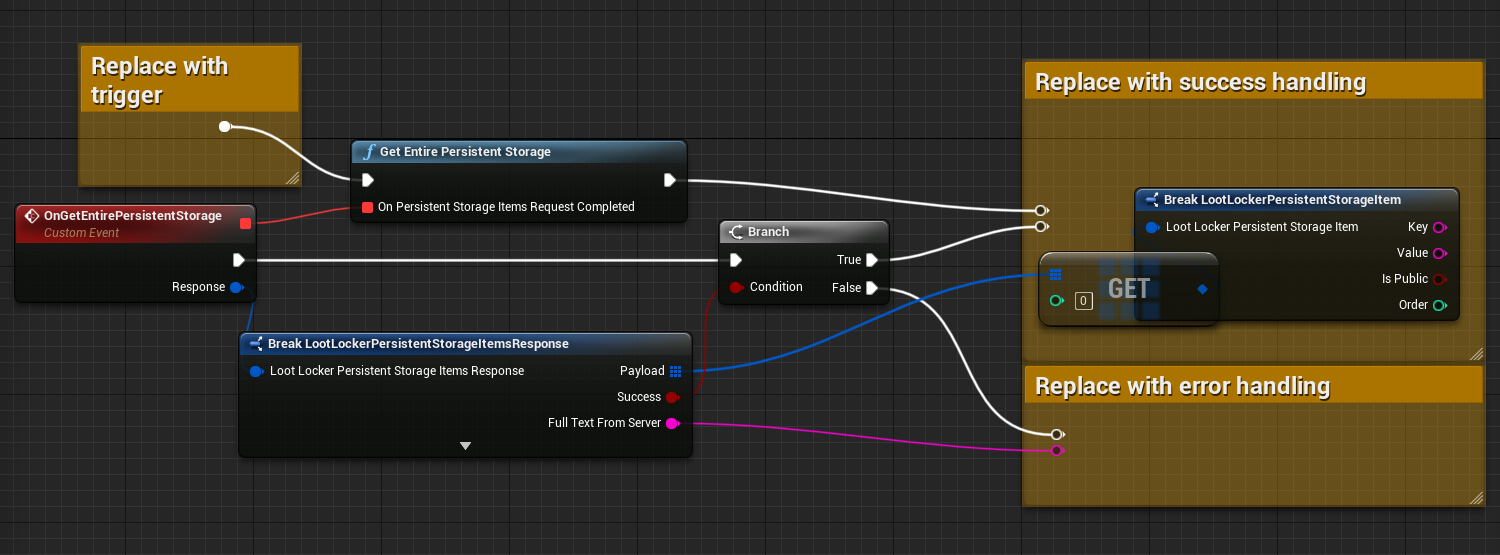Click the red Condition input pin on Branch

tap(736, 287)
